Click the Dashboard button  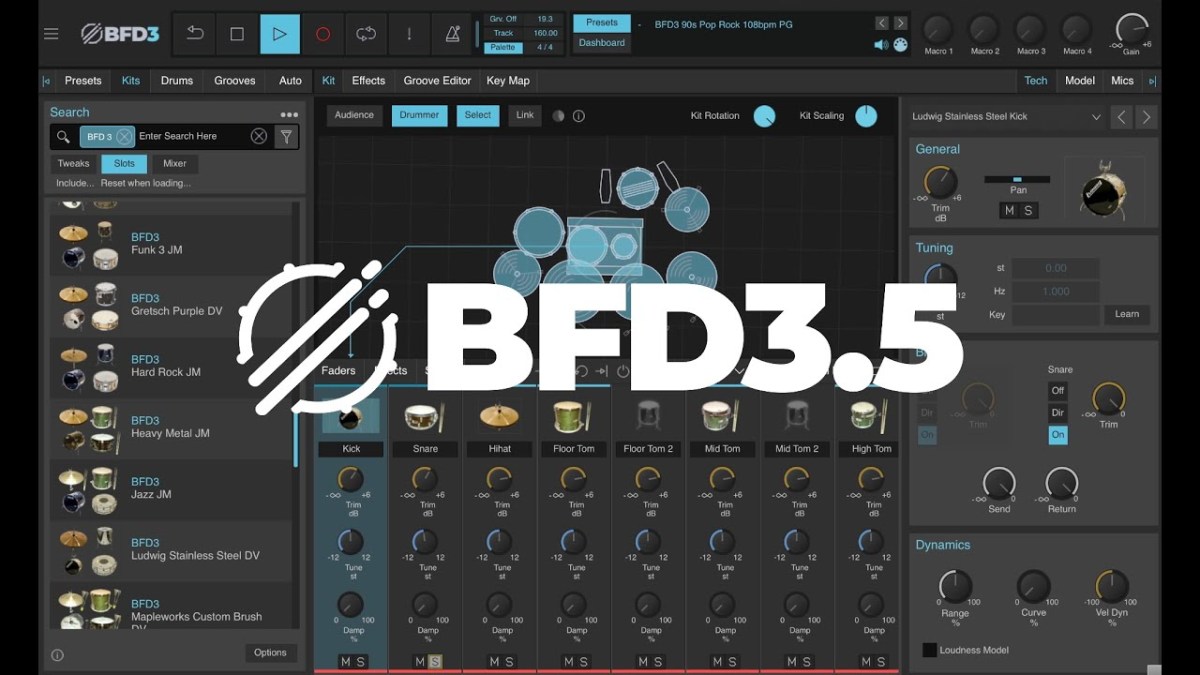click(601, 43)
